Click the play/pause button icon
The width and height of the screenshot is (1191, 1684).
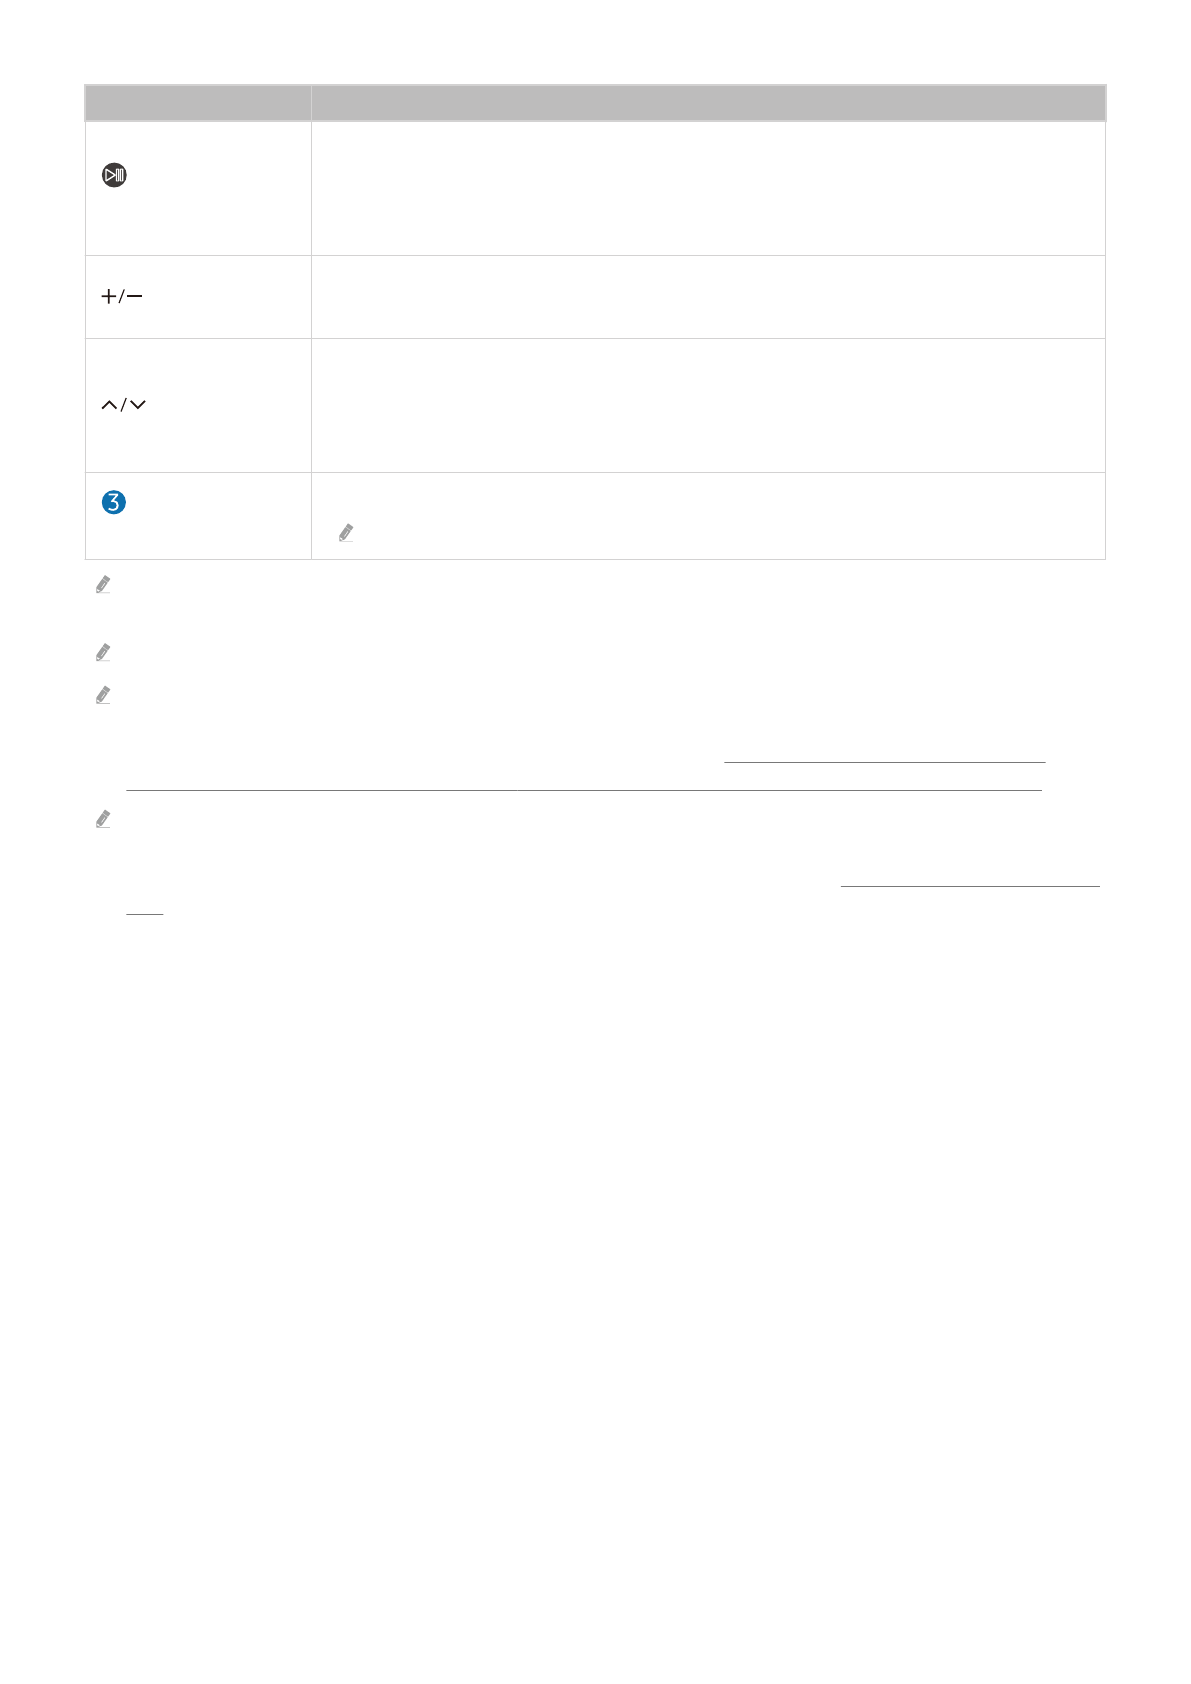click(115, 176)
